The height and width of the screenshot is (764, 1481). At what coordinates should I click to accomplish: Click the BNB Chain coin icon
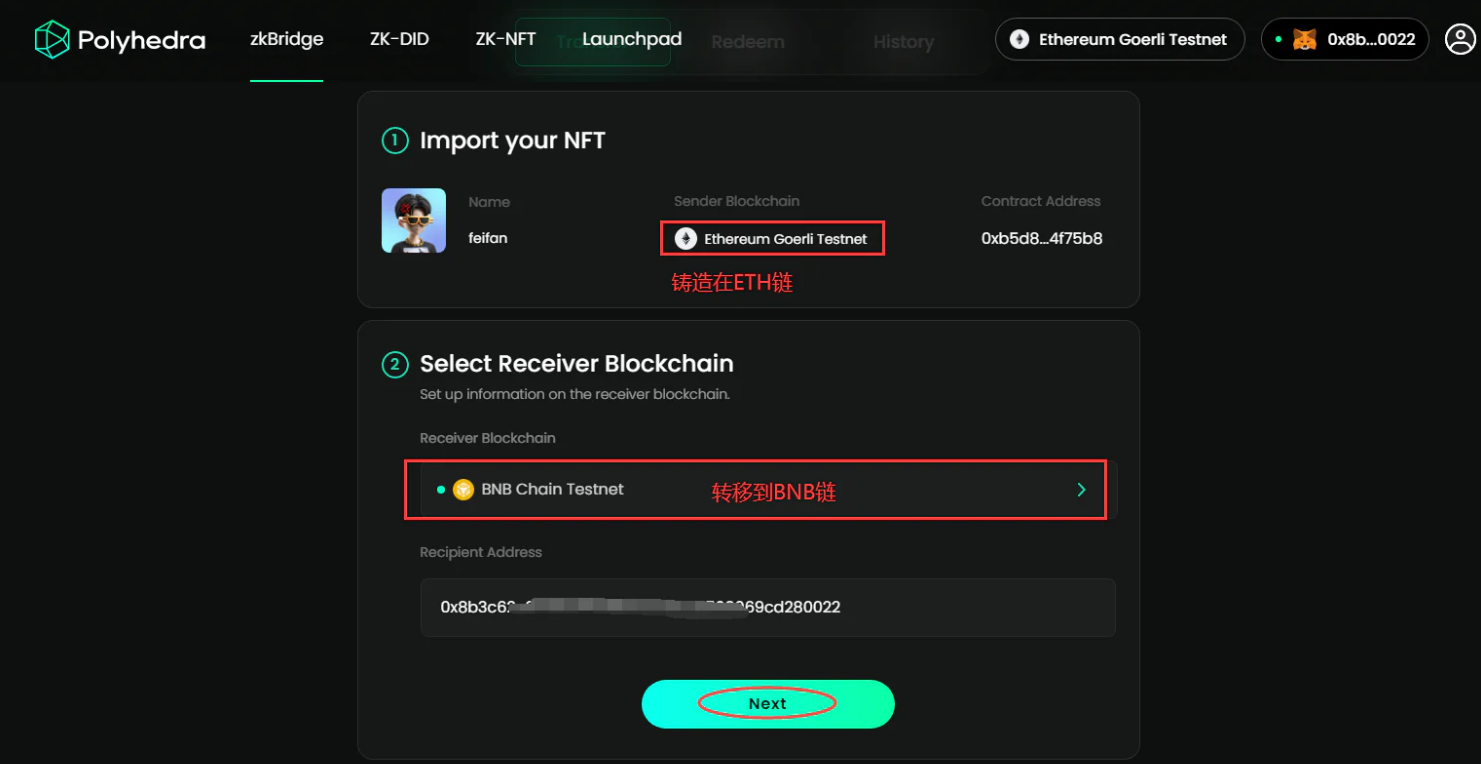tap(463, 489)
